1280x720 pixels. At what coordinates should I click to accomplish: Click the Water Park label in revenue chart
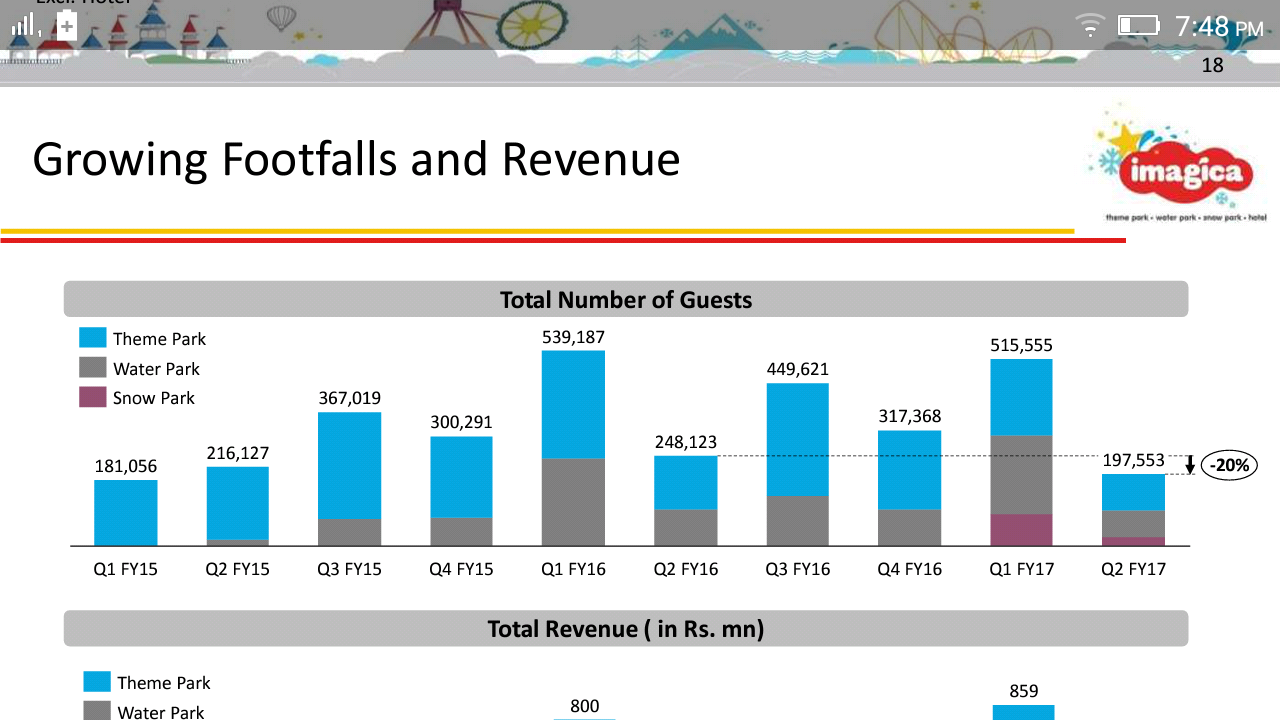tap(161, 712)
